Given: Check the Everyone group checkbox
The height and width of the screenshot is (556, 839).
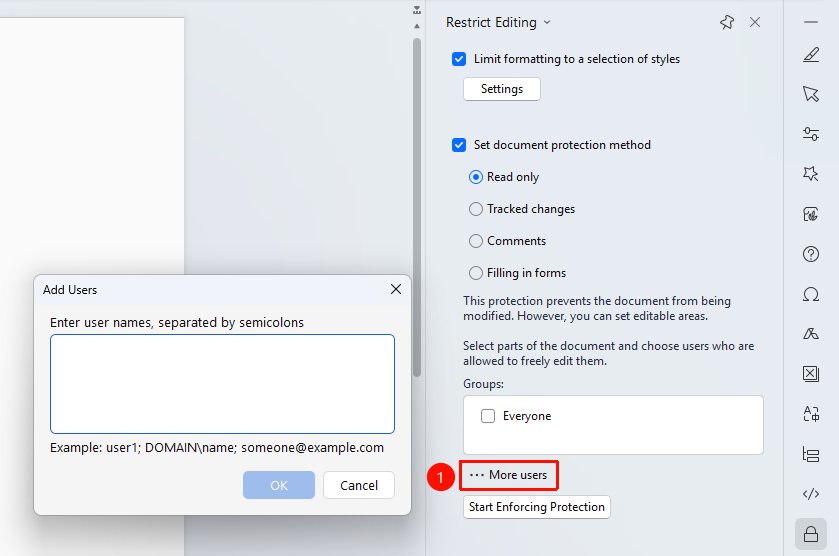Looking at the screenshot, I should coord(487,416).
